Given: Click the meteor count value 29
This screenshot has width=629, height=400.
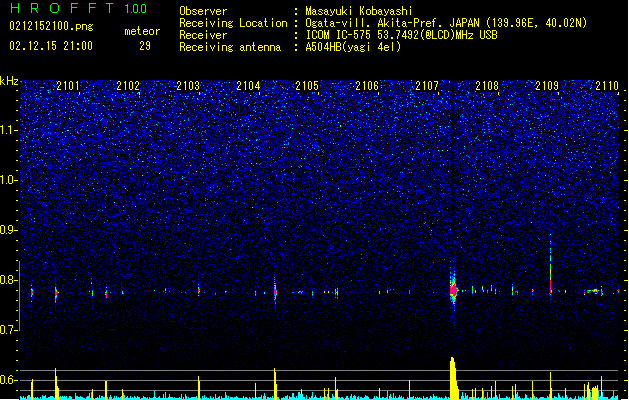Looking at the screenshot, I should [145, 46].
